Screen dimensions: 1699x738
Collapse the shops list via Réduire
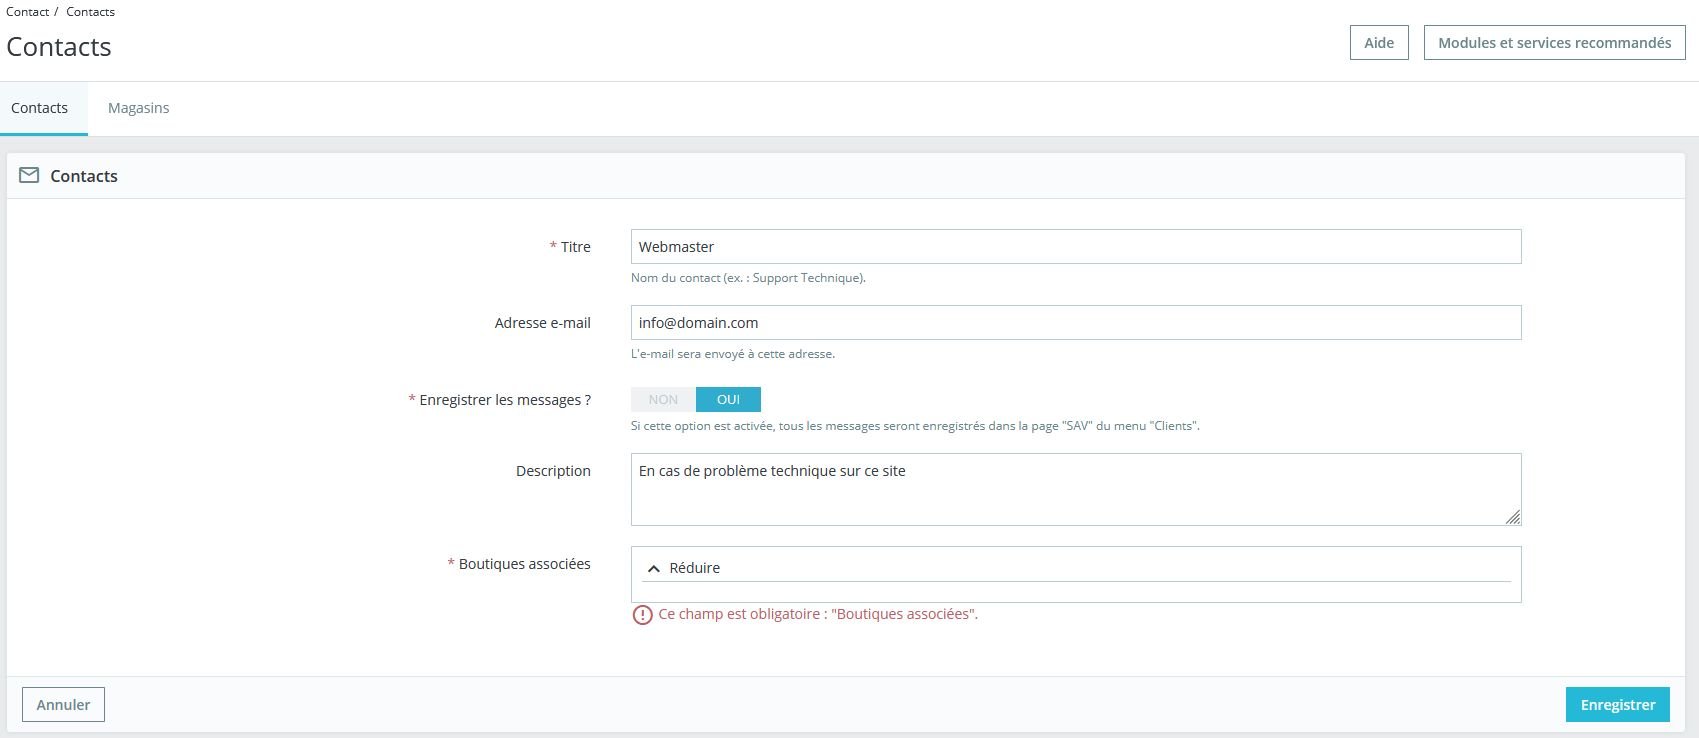click(694, 568)
